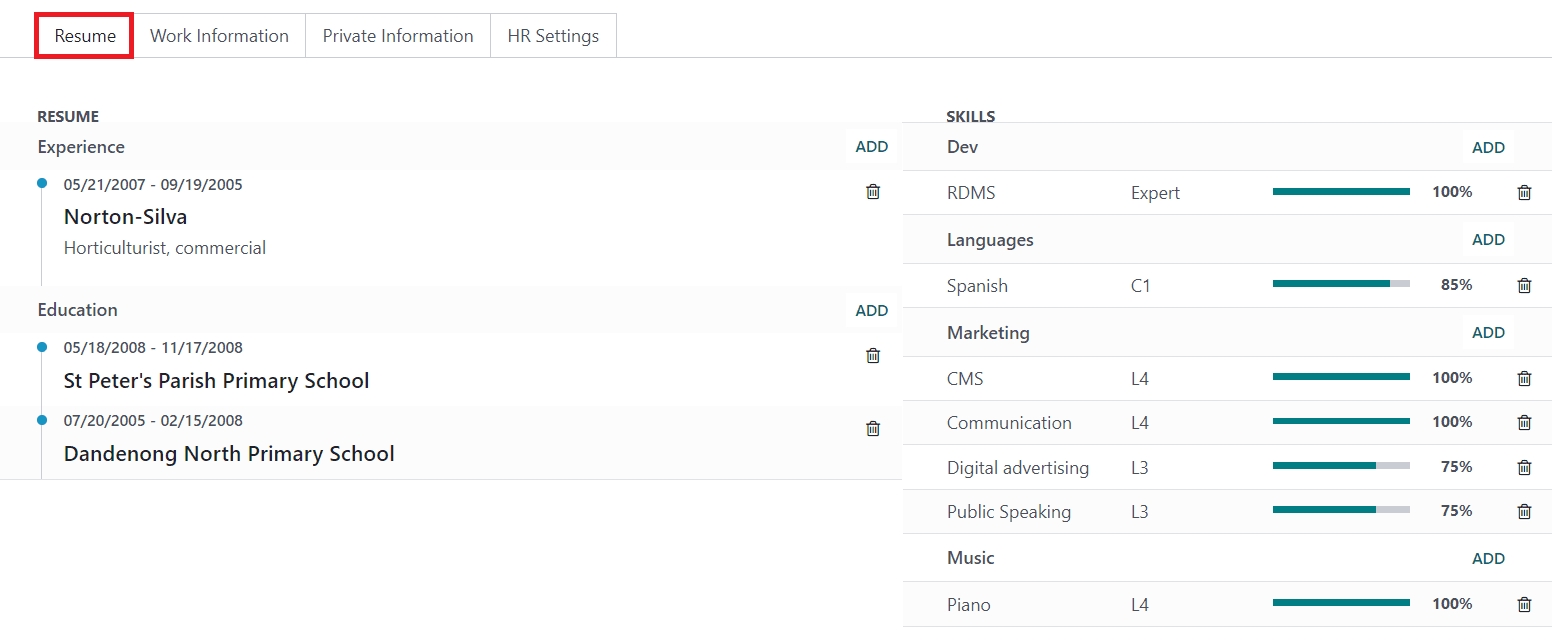This screenshot has width=1552, height=640.
Task: Remove the RDMS skill with trash icon
Action: [1524, 193]
